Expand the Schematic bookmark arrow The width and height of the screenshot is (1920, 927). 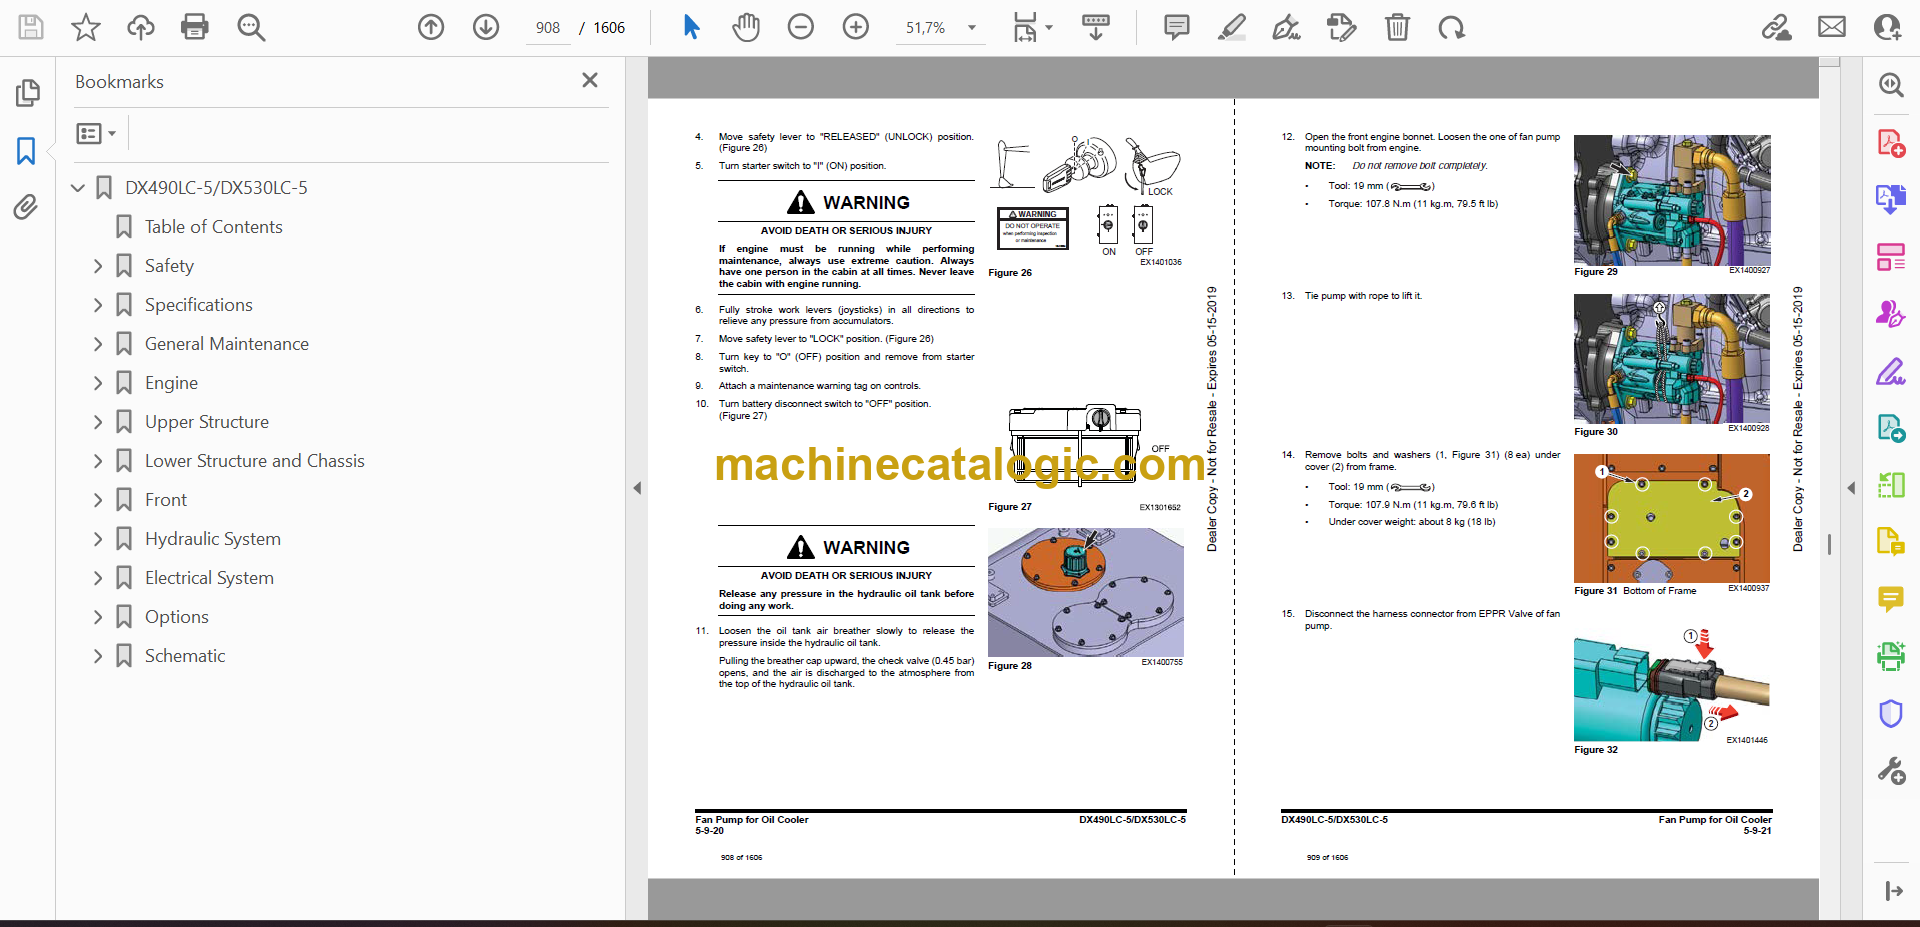click(98, 656)
